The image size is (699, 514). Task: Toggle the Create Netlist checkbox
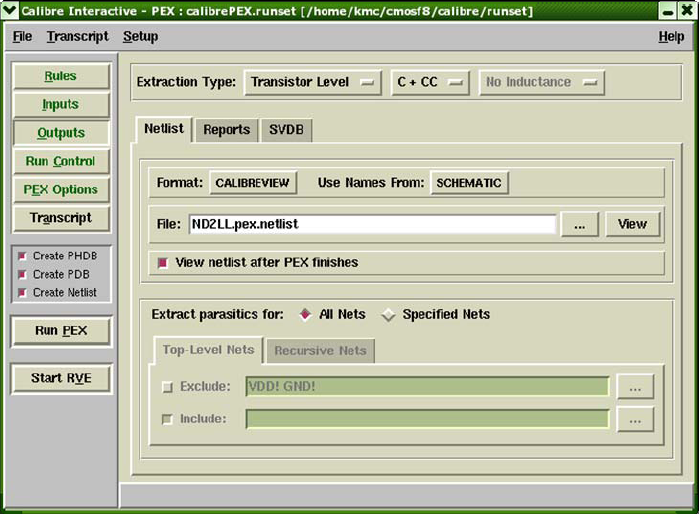(x=22, y=292)
